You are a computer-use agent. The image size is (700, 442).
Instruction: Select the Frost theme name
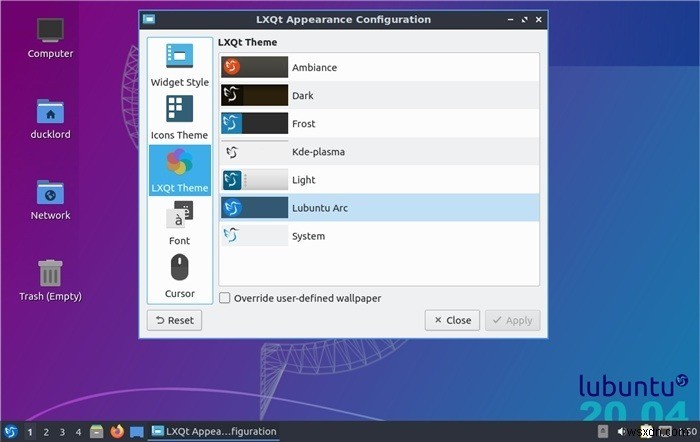pyautogui.click(x=304, y=124)
